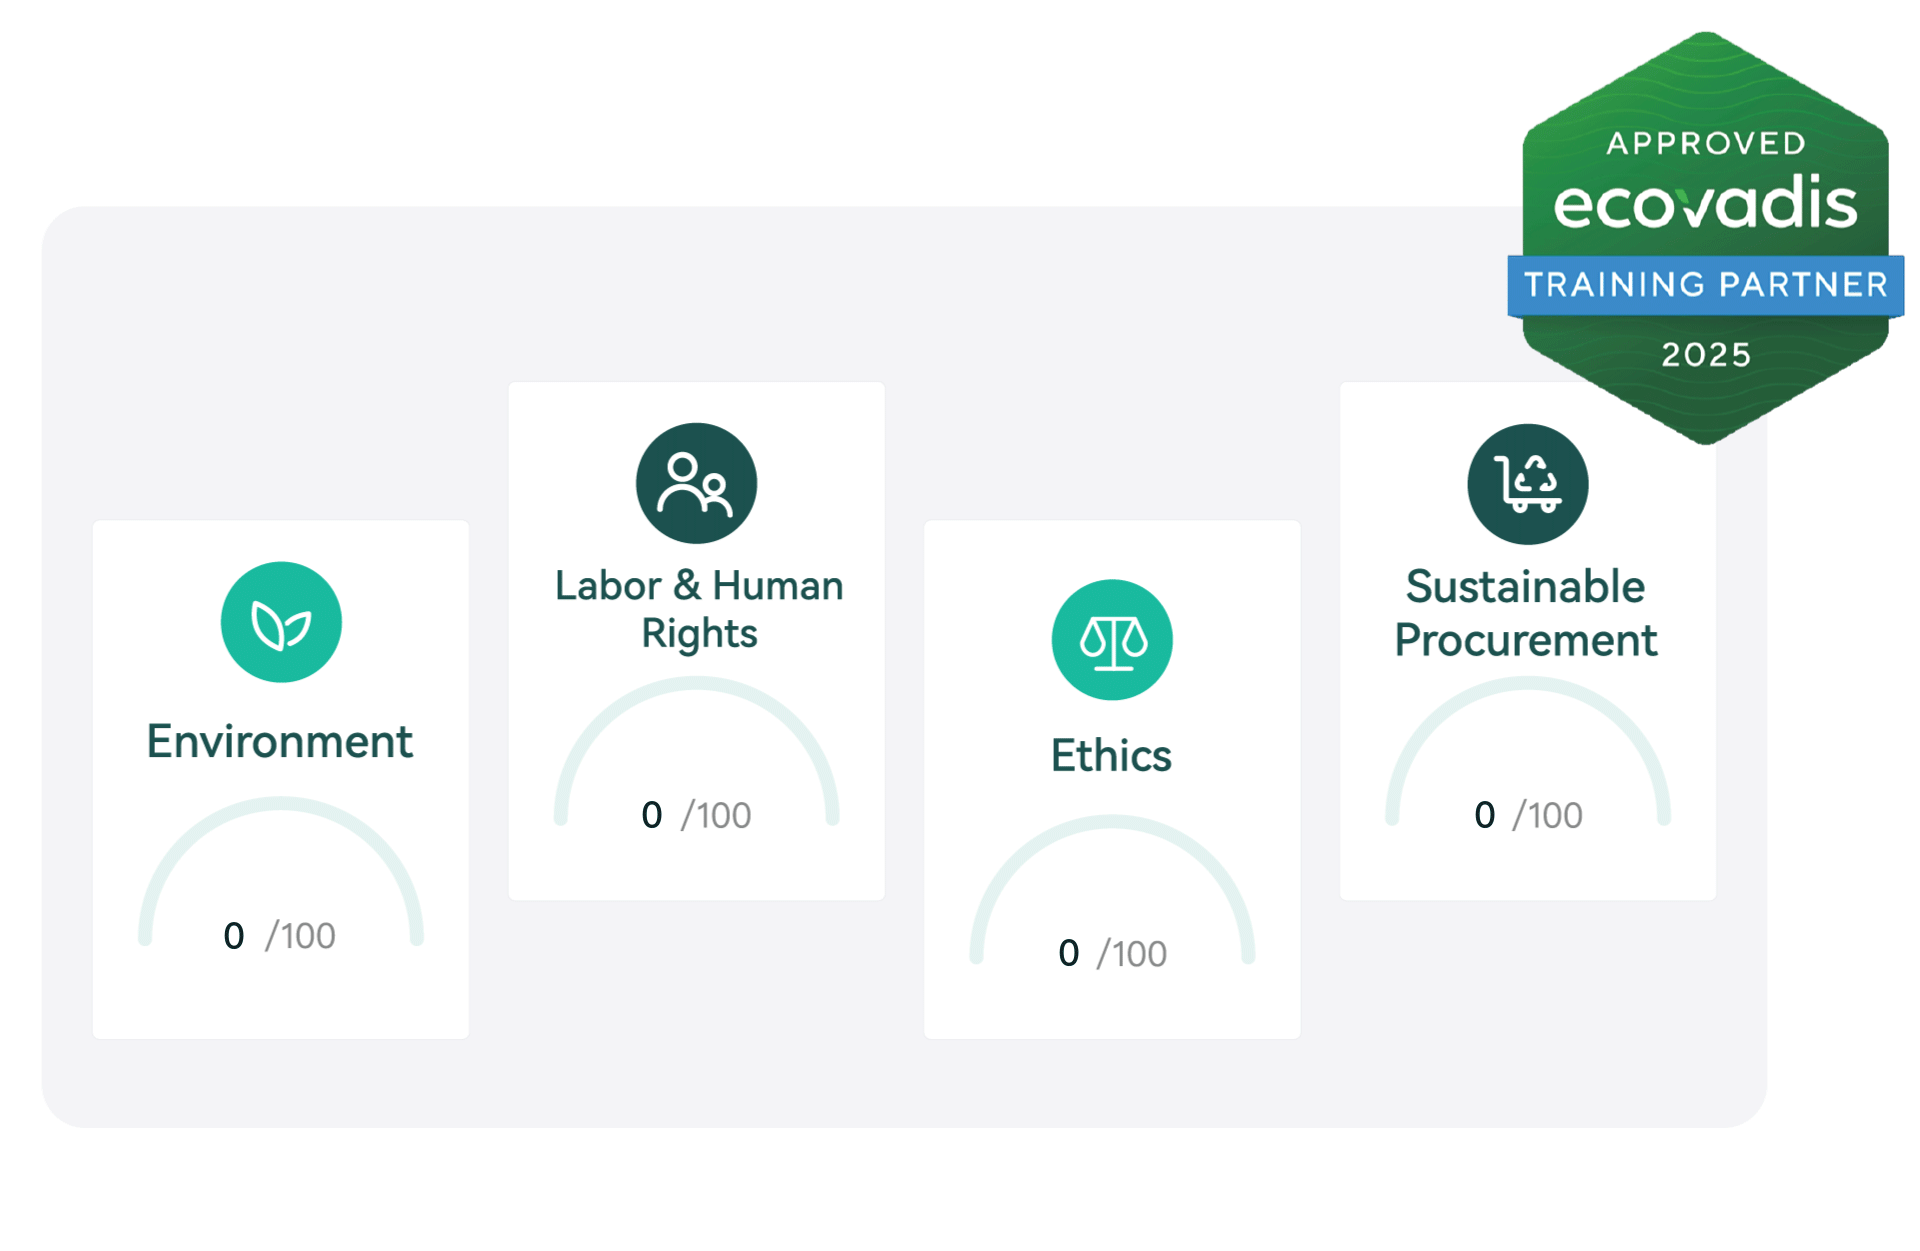Click the ecovadis logo text on badge
The height and width of the screenshot is (1251, 1920).
(1705, 204)
